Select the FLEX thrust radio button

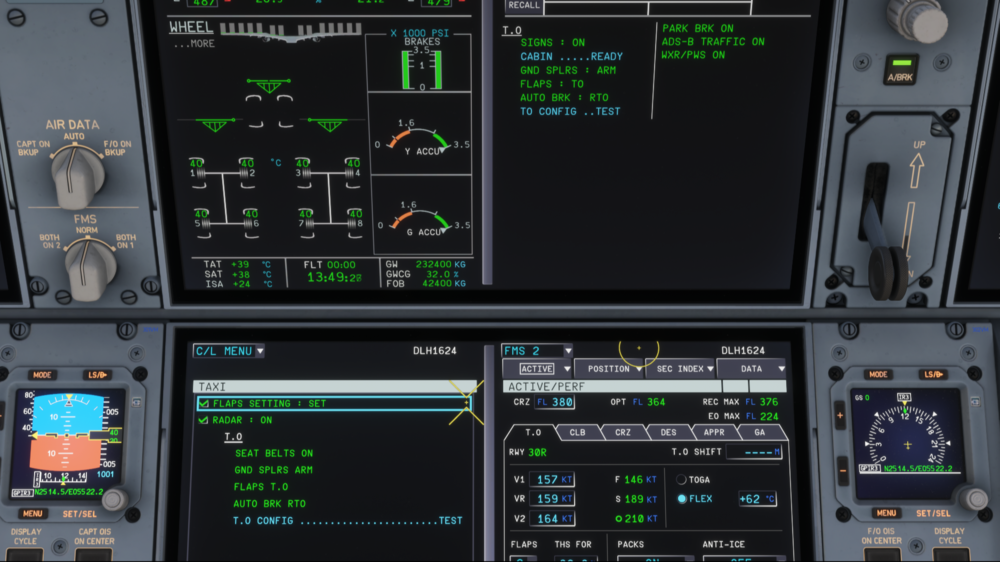682,499
